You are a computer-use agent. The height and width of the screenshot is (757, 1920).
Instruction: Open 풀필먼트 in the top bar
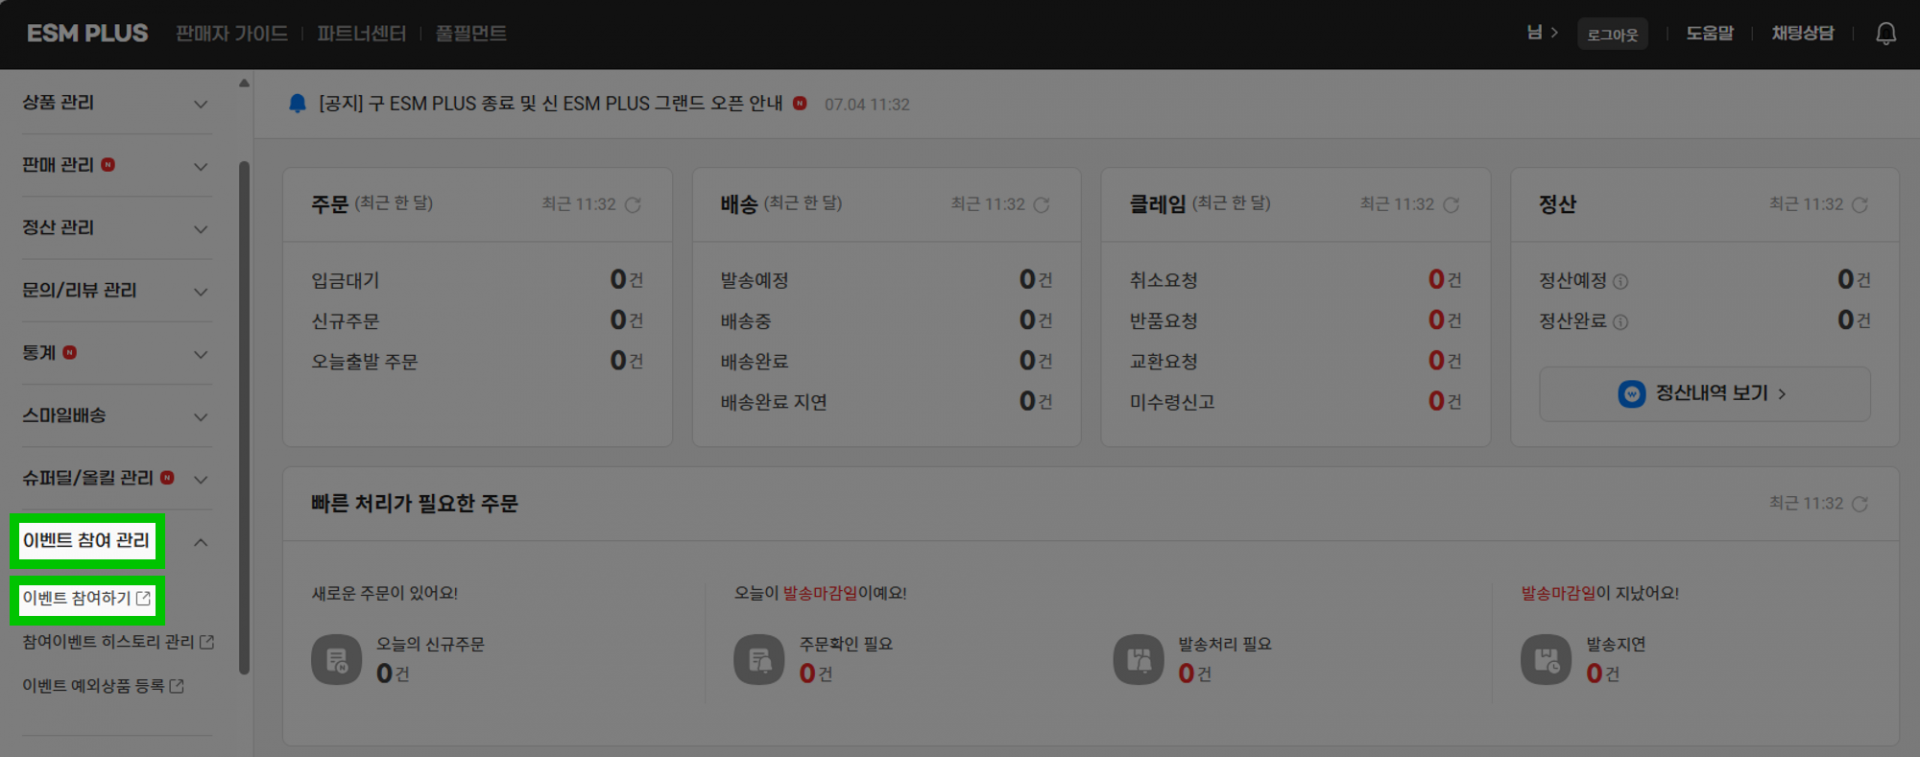pyautogui.click(x=471, y=34)
